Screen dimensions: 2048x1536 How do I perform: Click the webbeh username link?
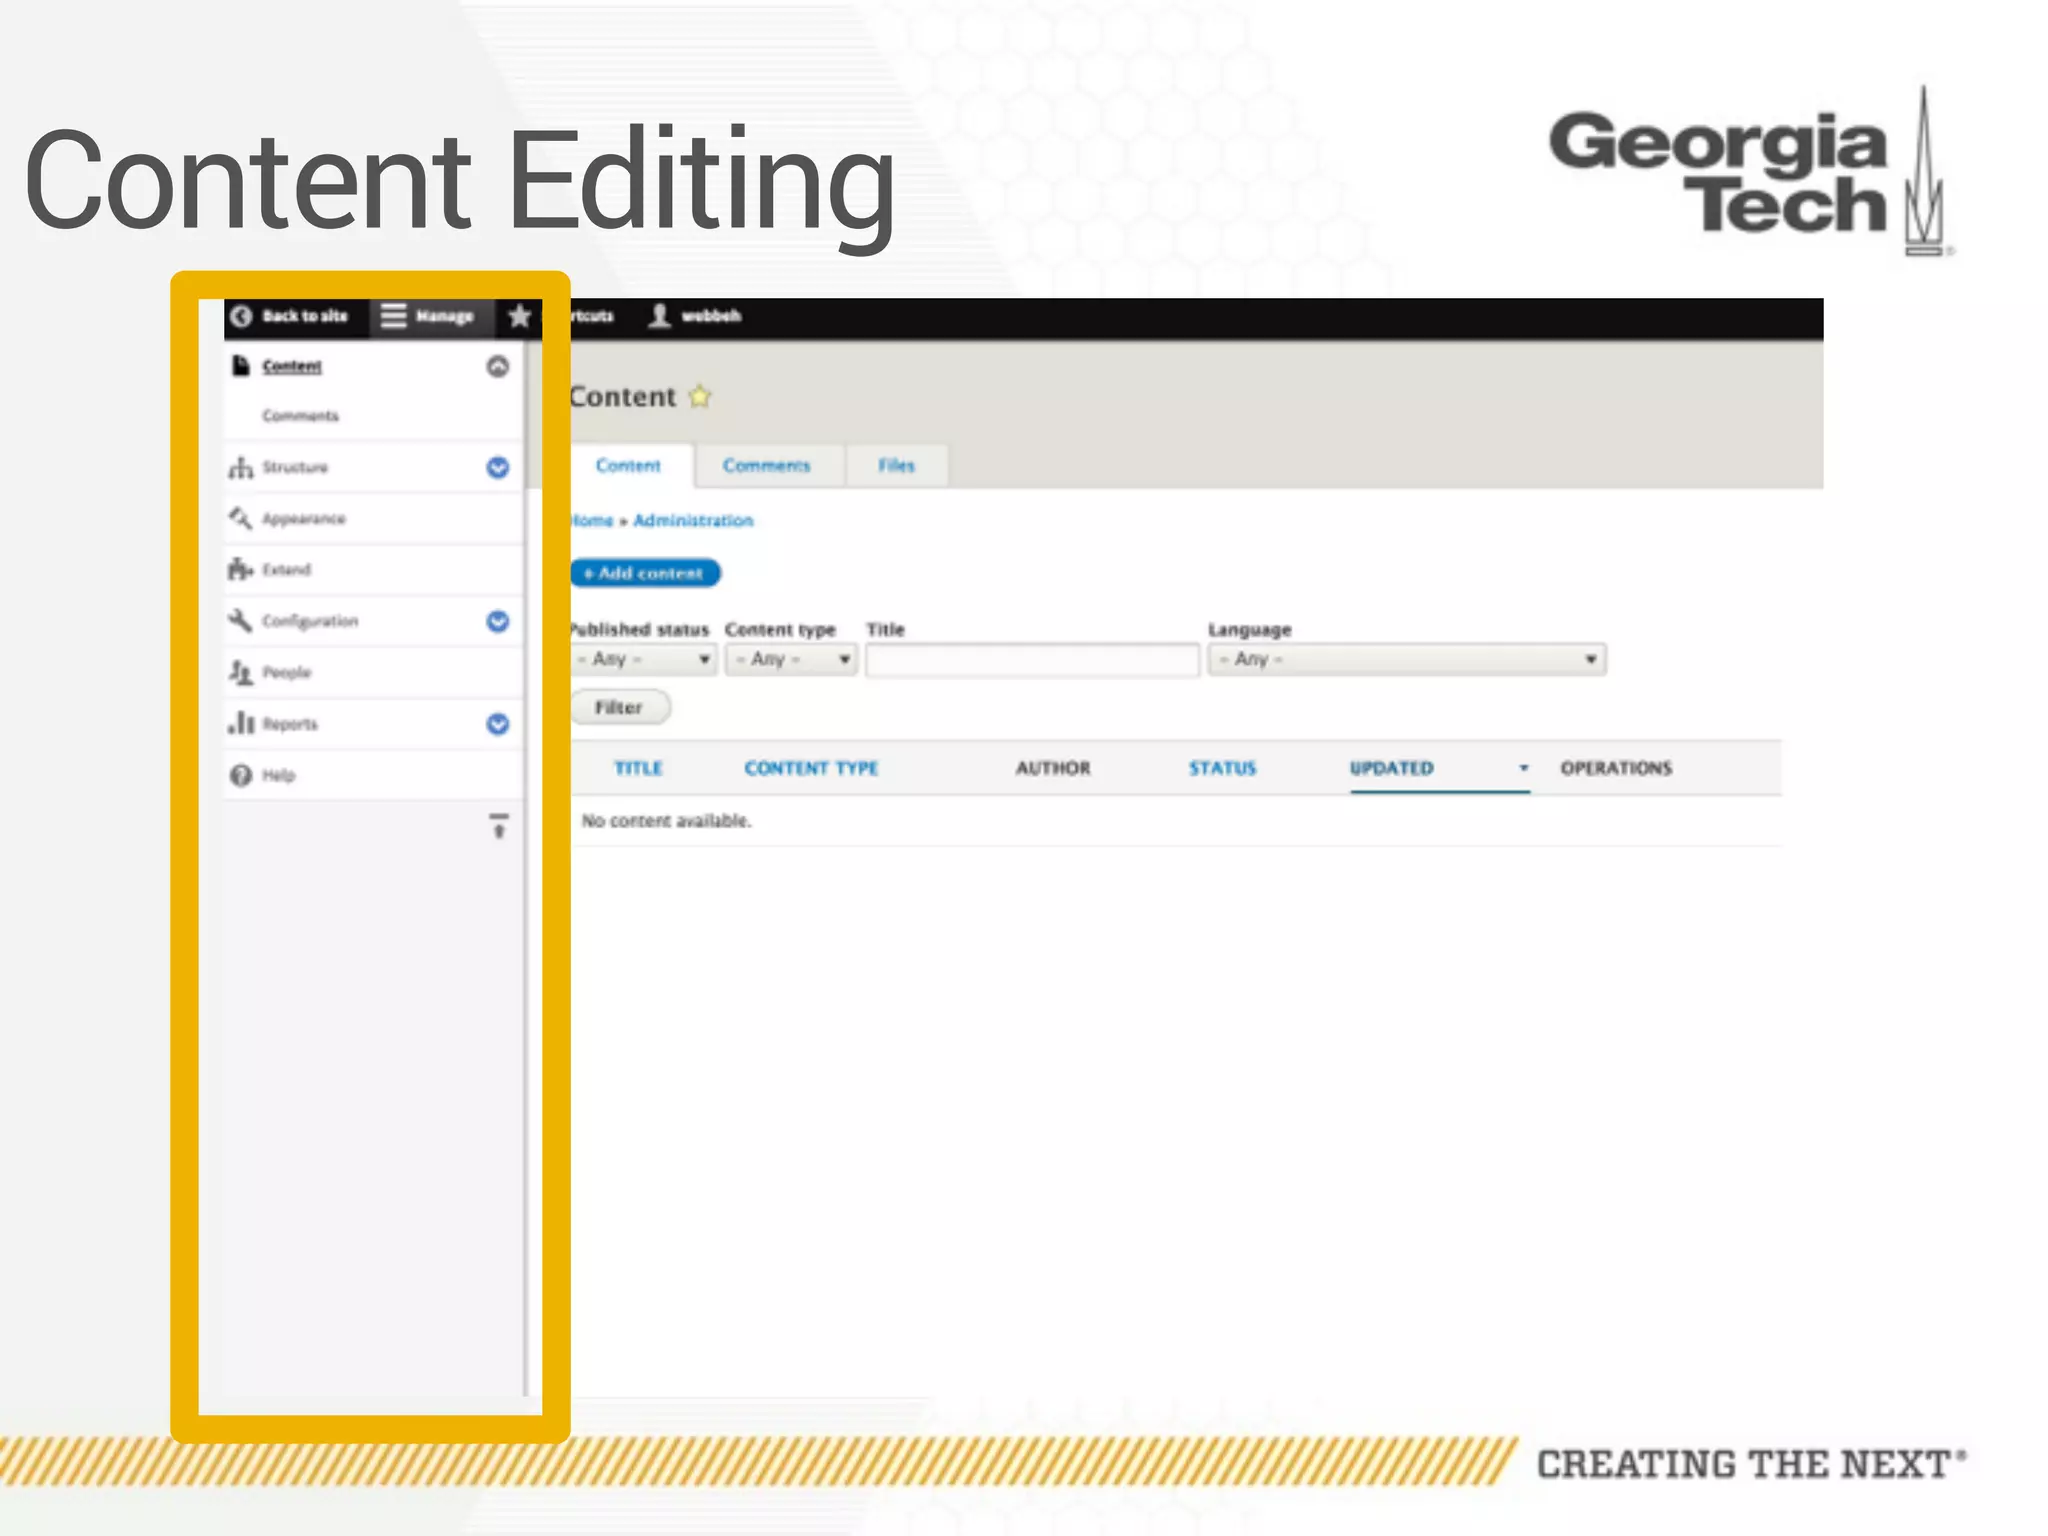click(x=711, y=316)
